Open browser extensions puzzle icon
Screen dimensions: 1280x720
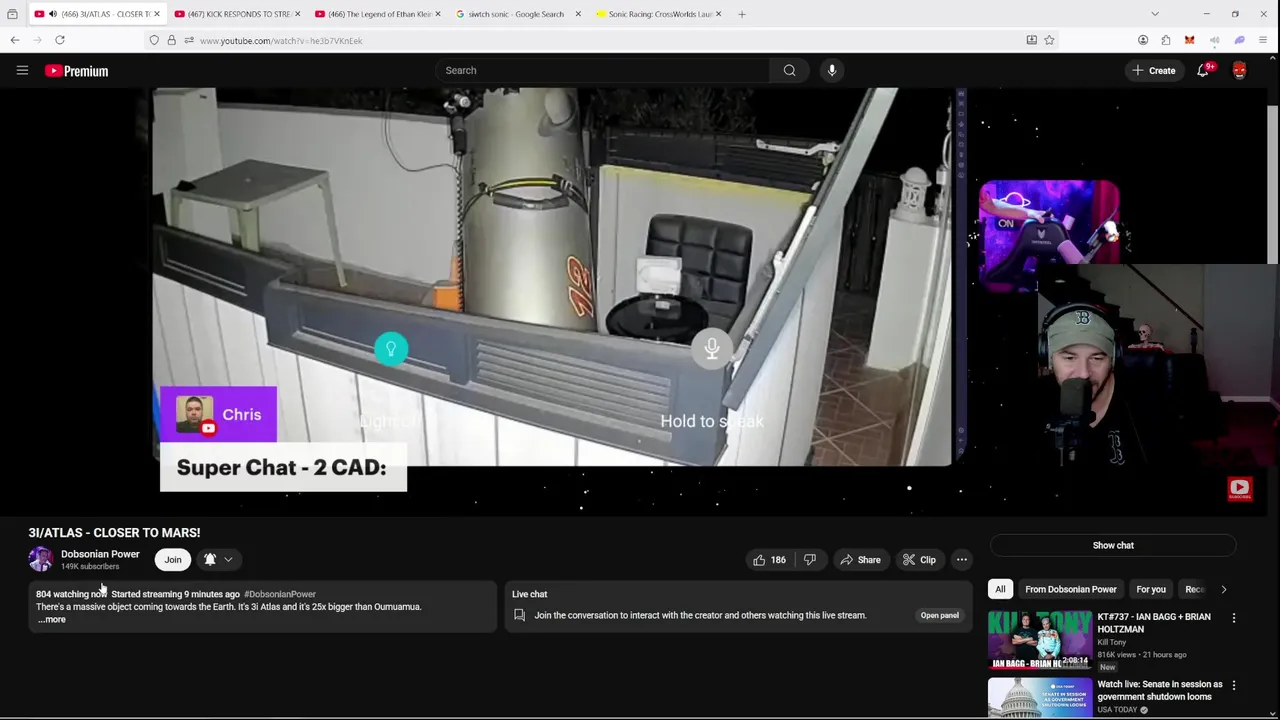pyautogui.click(x=1166, y=40)
